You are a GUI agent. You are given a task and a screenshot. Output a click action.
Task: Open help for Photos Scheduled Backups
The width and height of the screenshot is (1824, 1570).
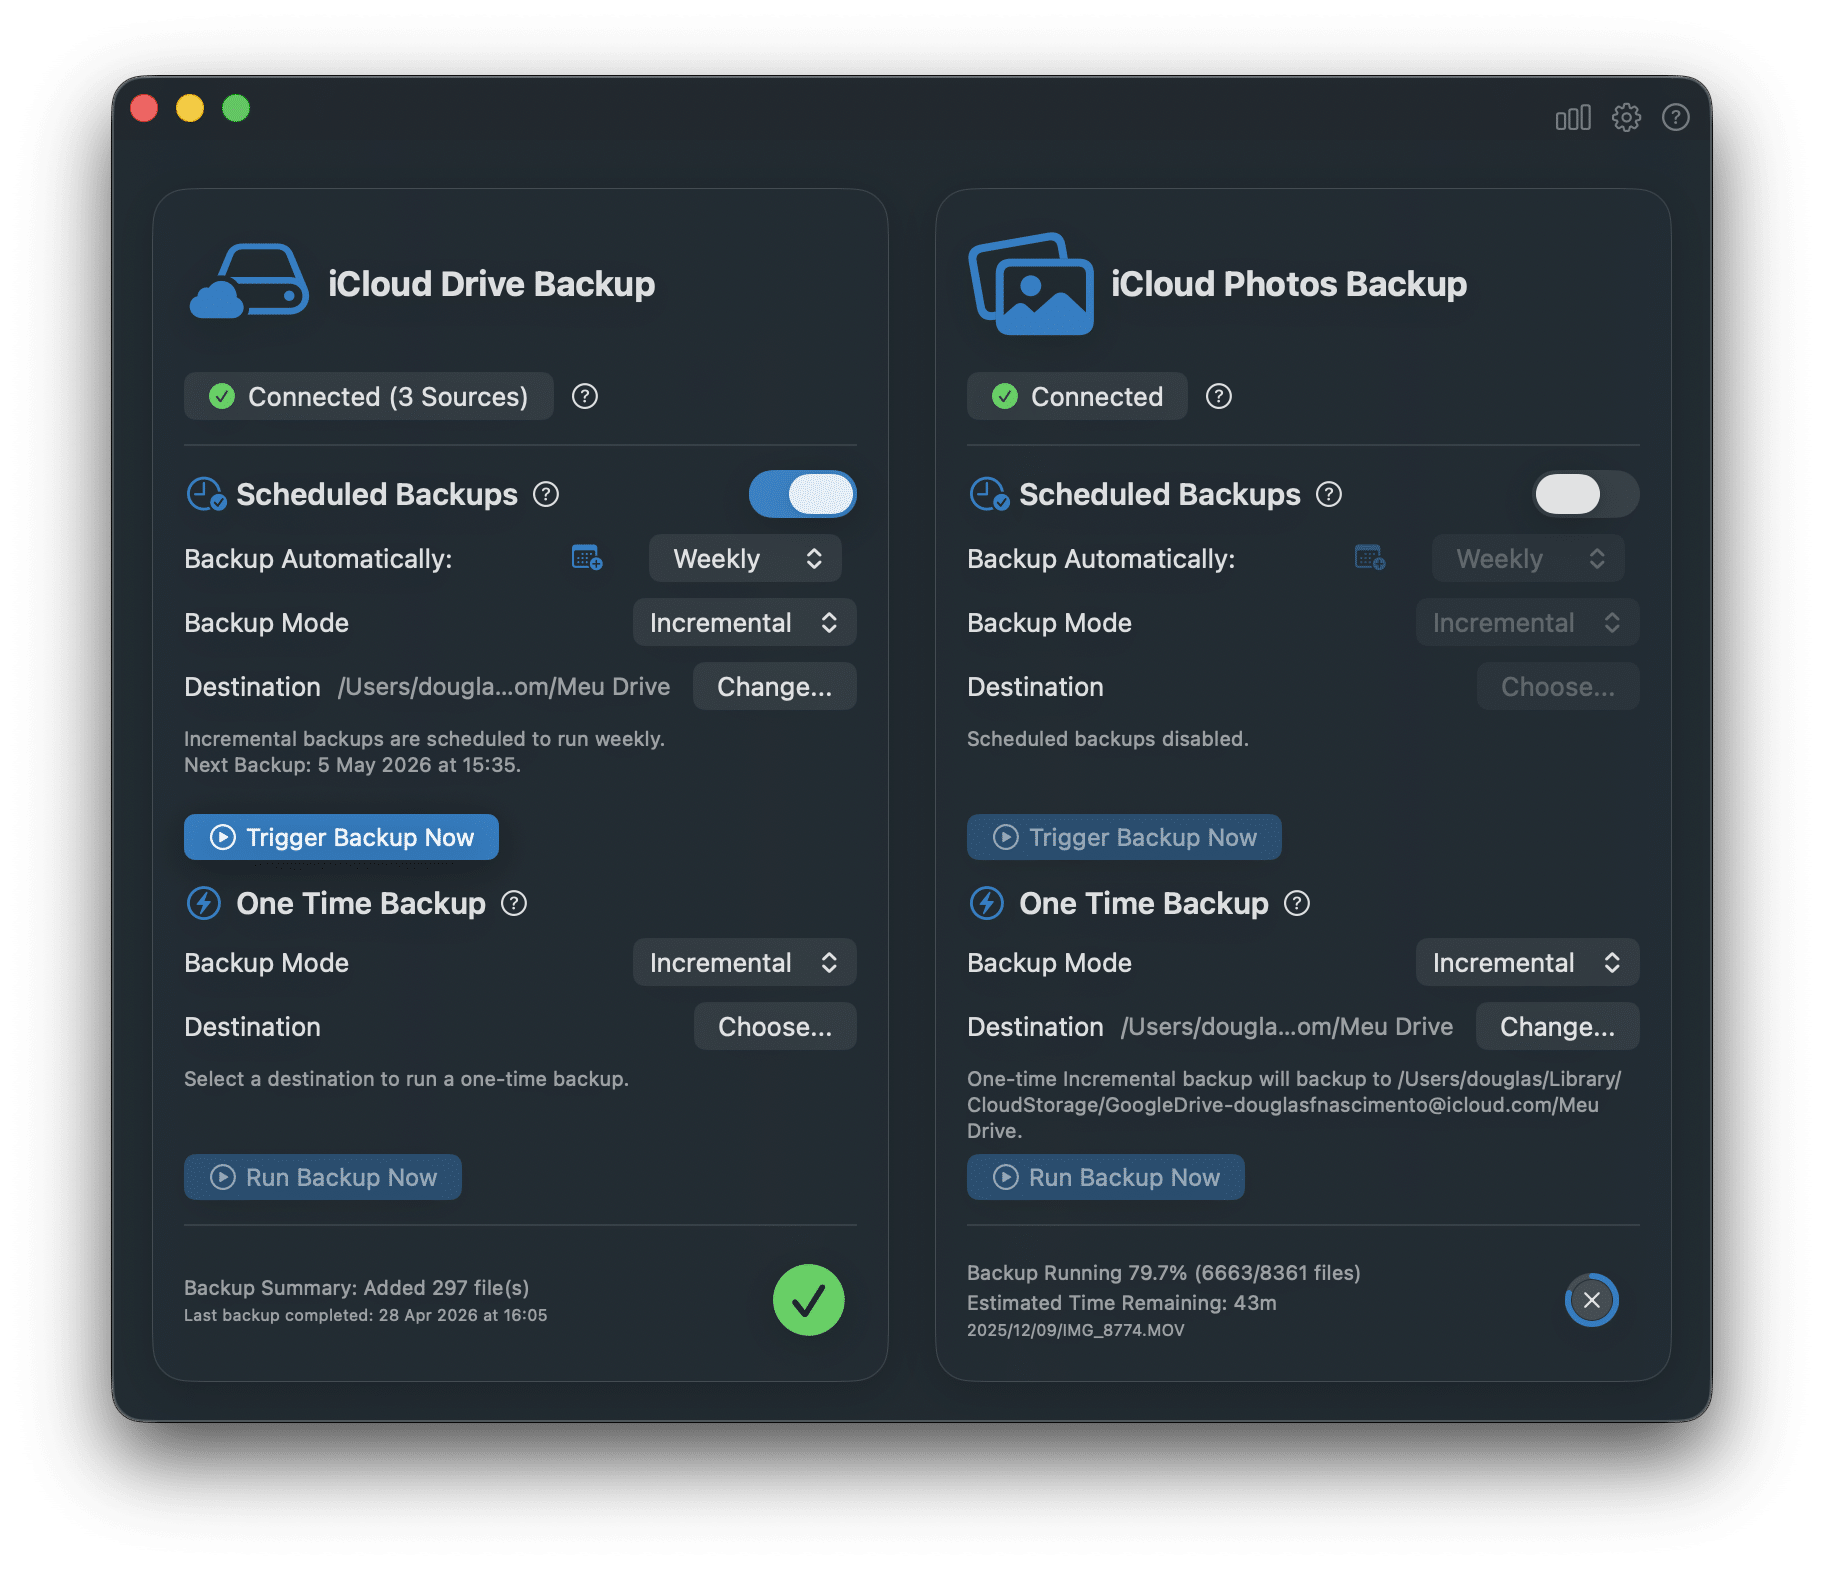1329,494
